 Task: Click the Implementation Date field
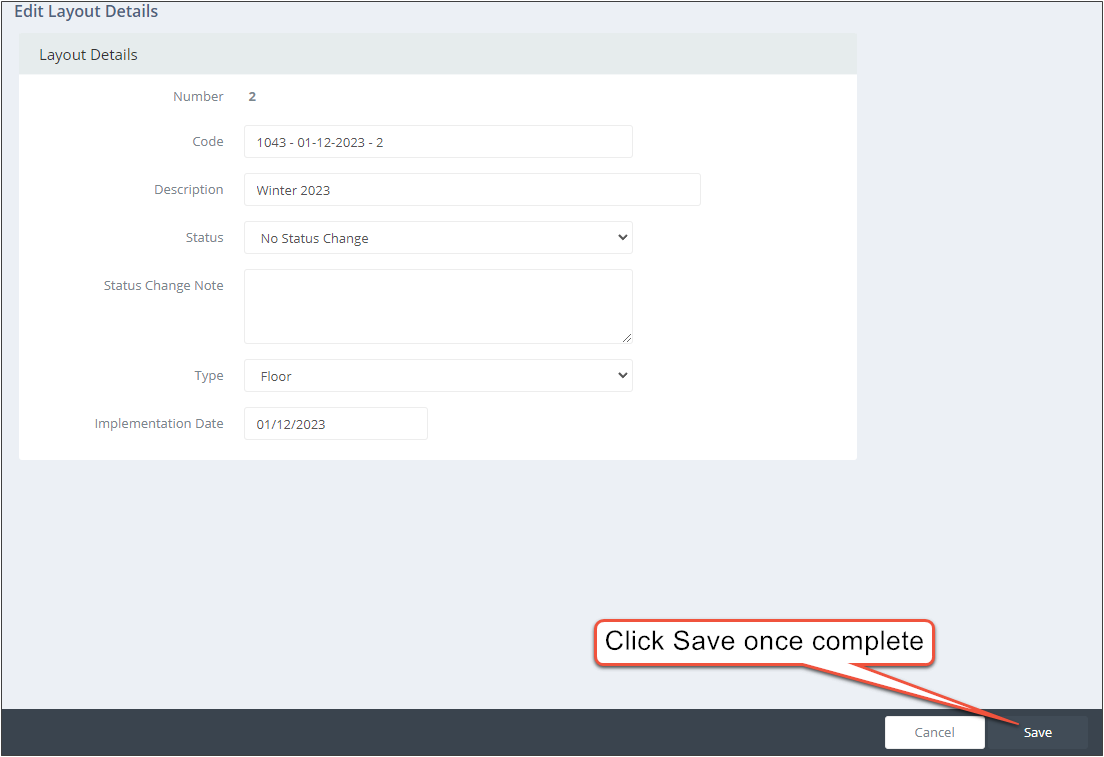pos(336,424)
